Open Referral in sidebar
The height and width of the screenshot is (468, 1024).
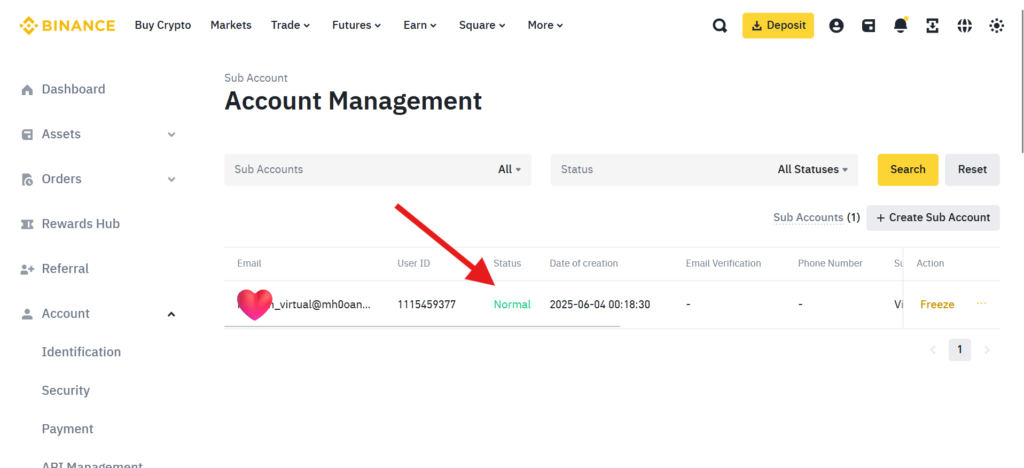[65, 269]
